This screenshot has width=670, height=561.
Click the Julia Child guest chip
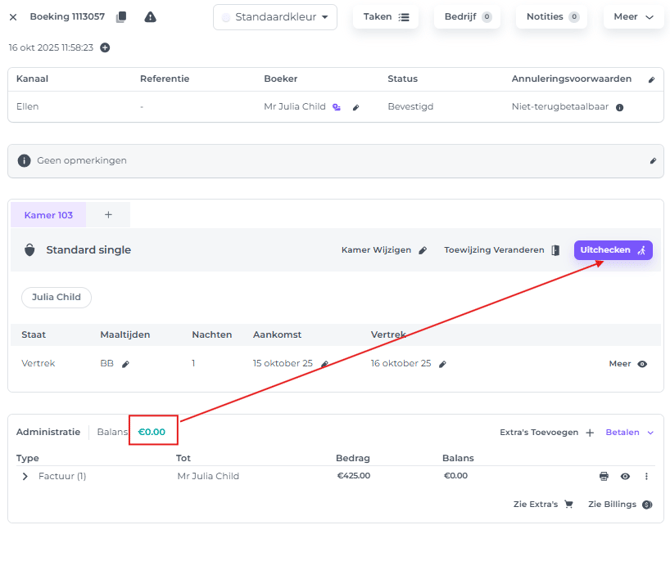(x=56, y=297)
